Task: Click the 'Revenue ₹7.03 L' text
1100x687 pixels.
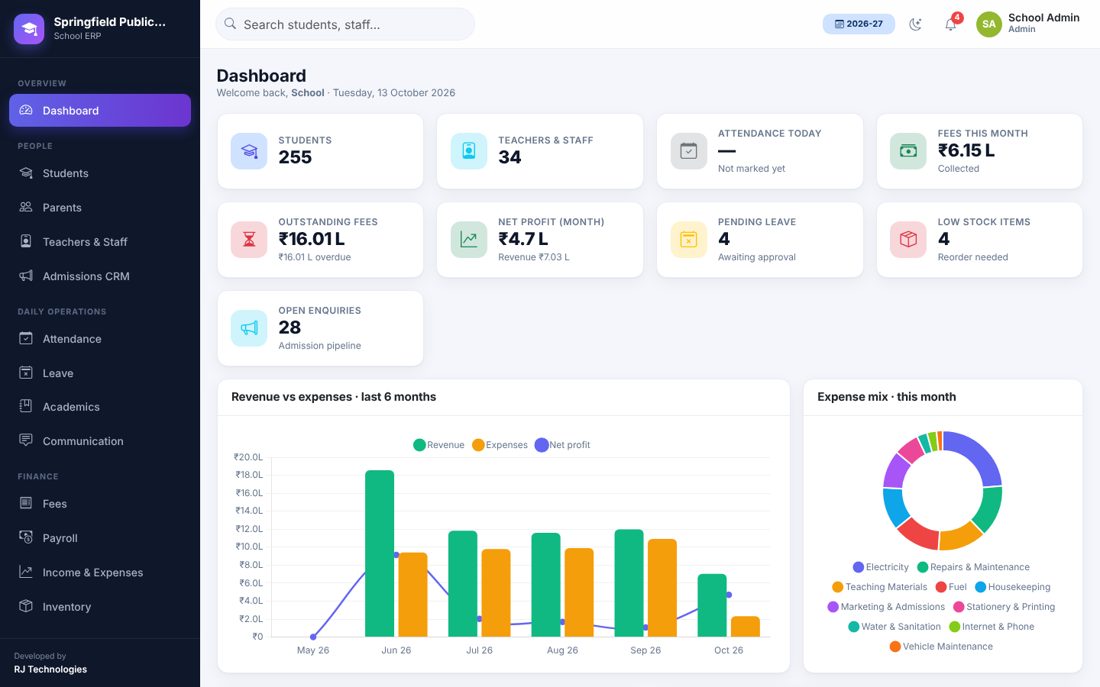Action: coord(534,257)
